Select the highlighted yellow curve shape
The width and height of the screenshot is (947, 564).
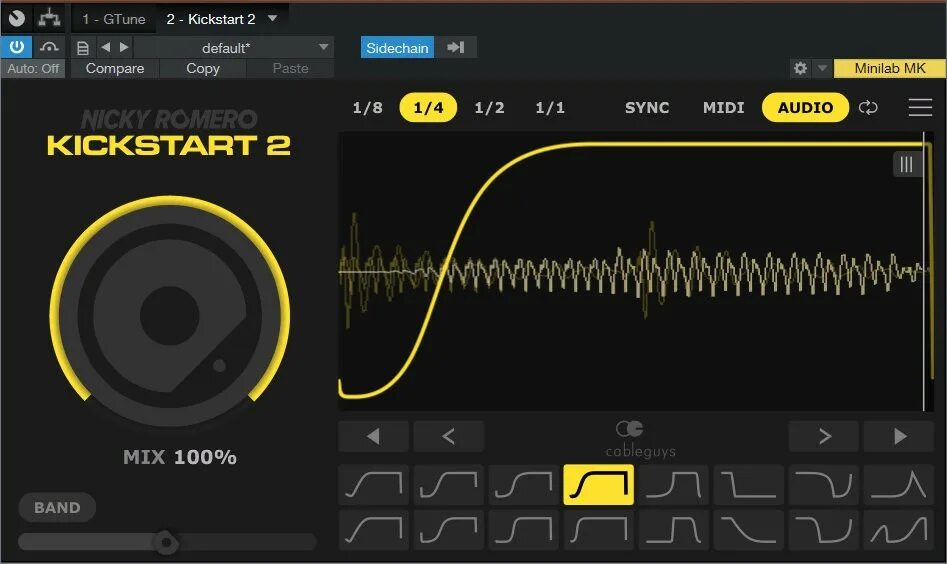599,485
